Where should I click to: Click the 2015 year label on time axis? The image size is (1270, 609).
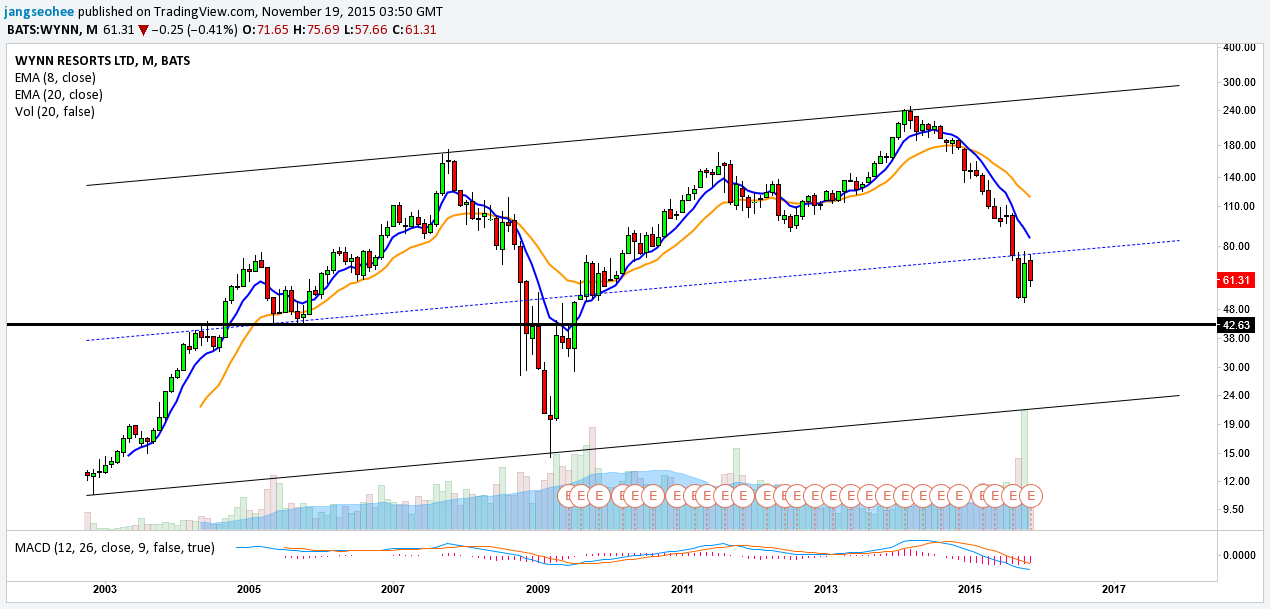pos(971,591)
